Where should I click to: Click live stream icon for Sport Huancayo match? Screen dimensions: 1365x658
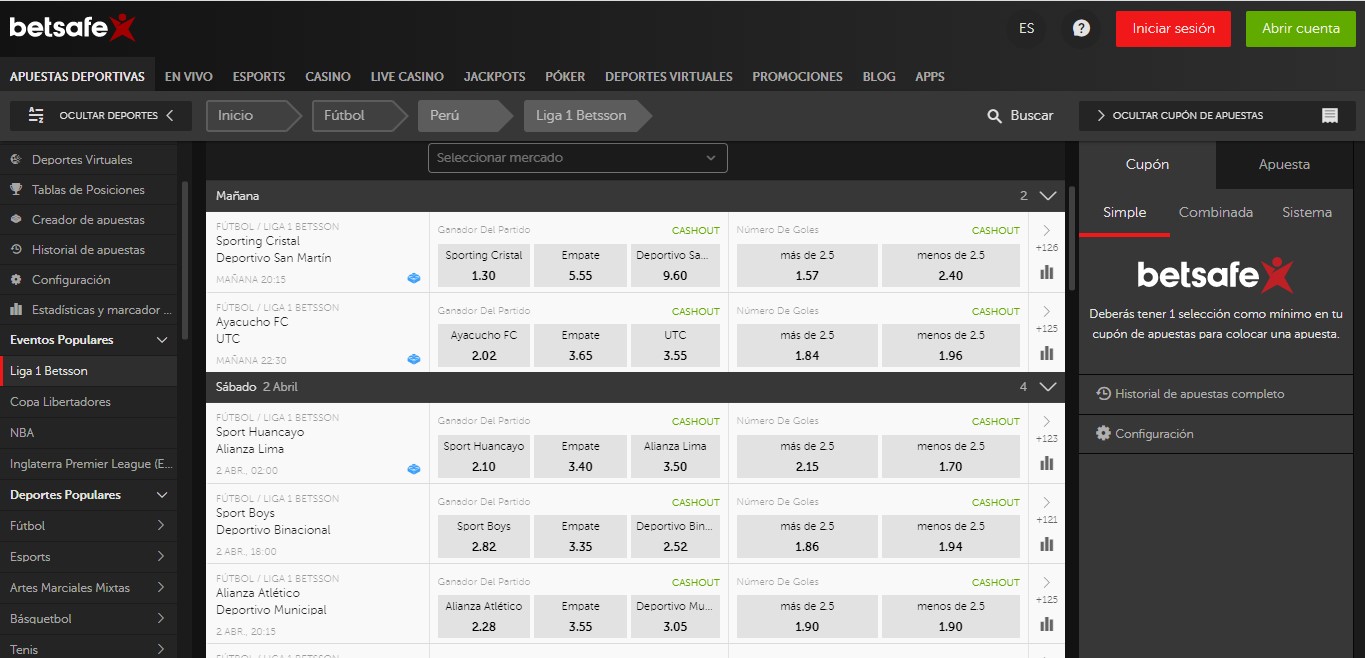click(x=414, y=469)
